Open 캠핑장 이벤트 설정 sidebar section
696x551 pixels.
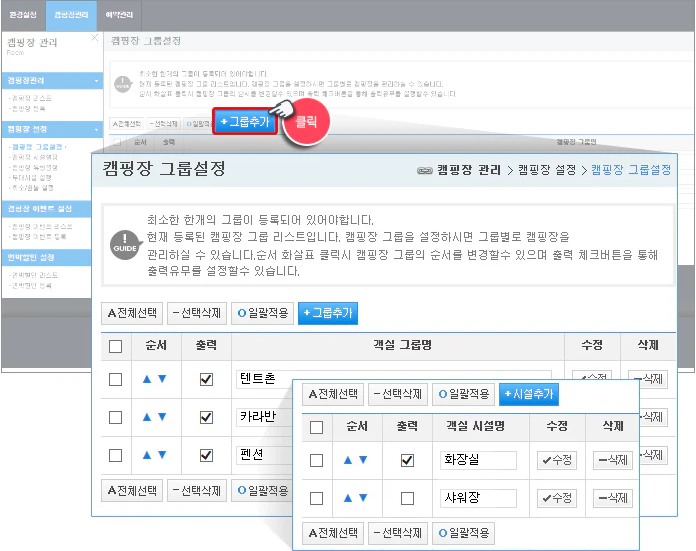point(46,209)
